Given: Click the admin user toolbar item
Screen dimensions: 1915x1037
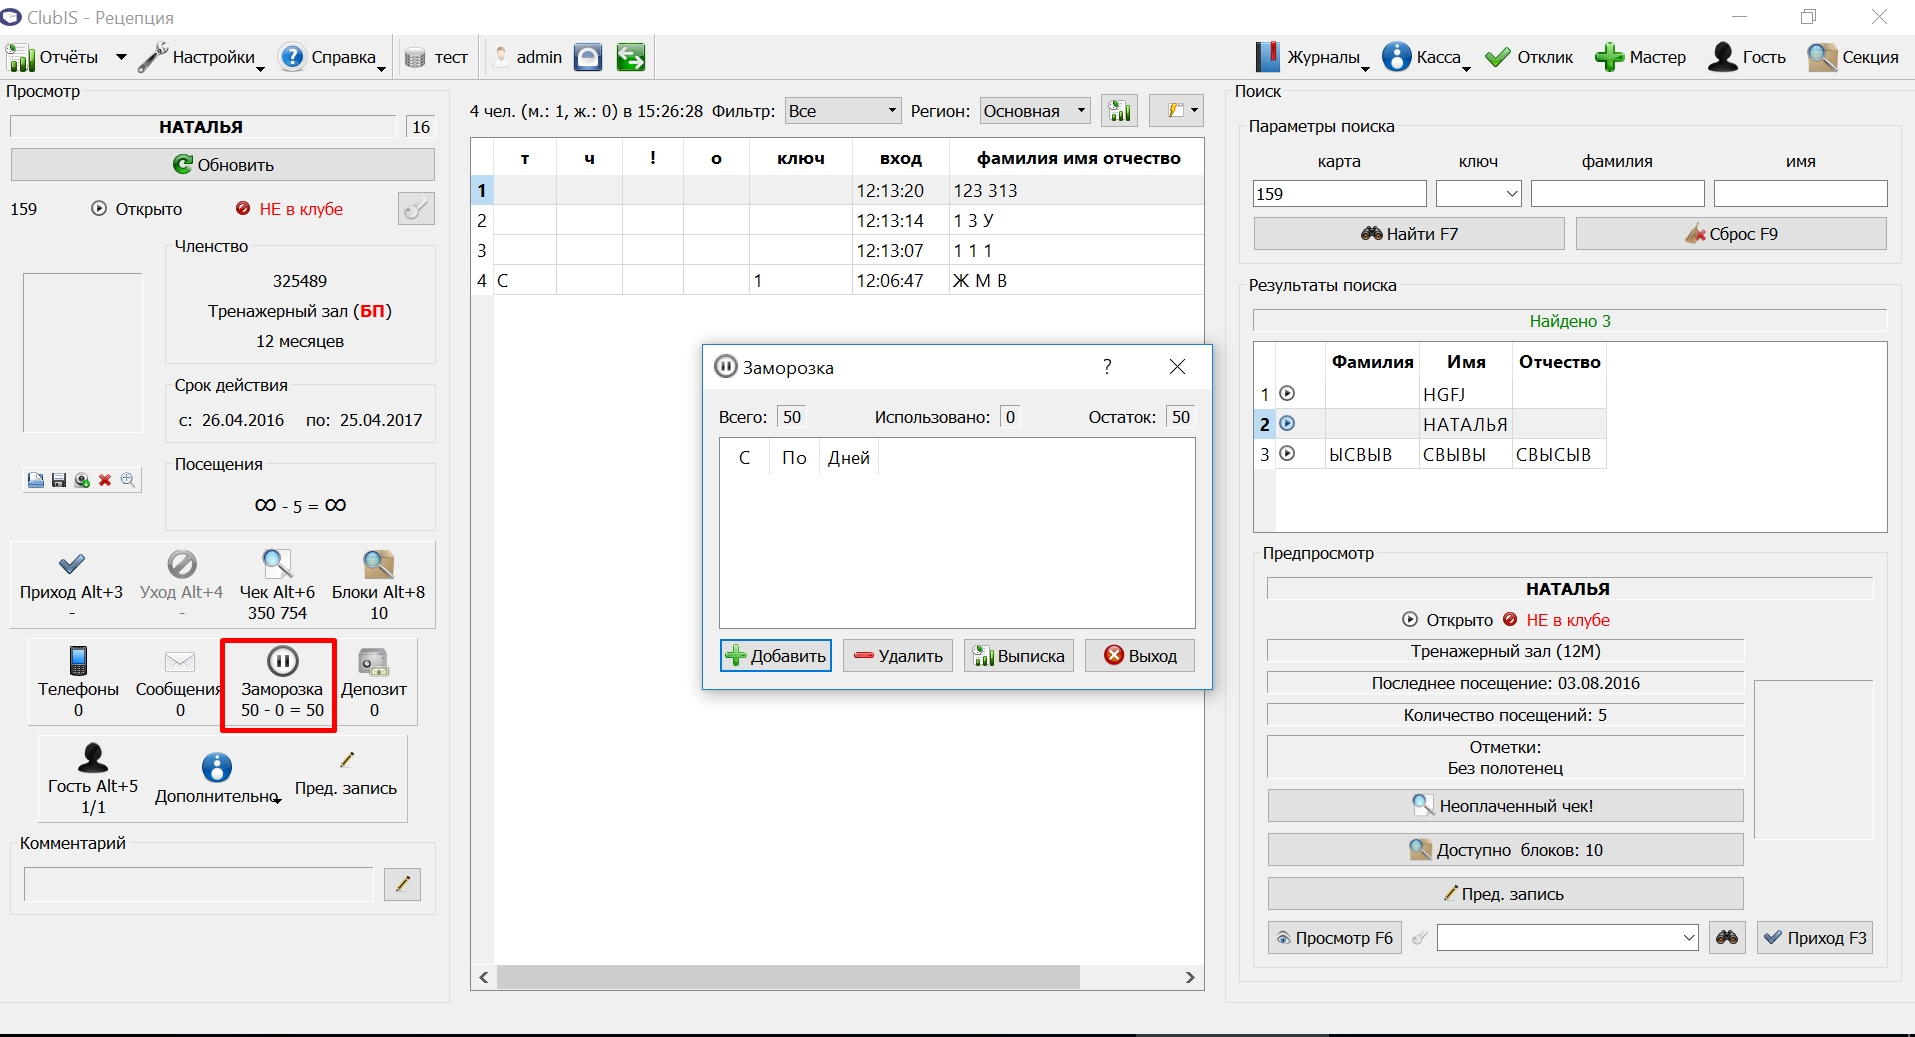Looking at the screenshot, I should point(528,58).
